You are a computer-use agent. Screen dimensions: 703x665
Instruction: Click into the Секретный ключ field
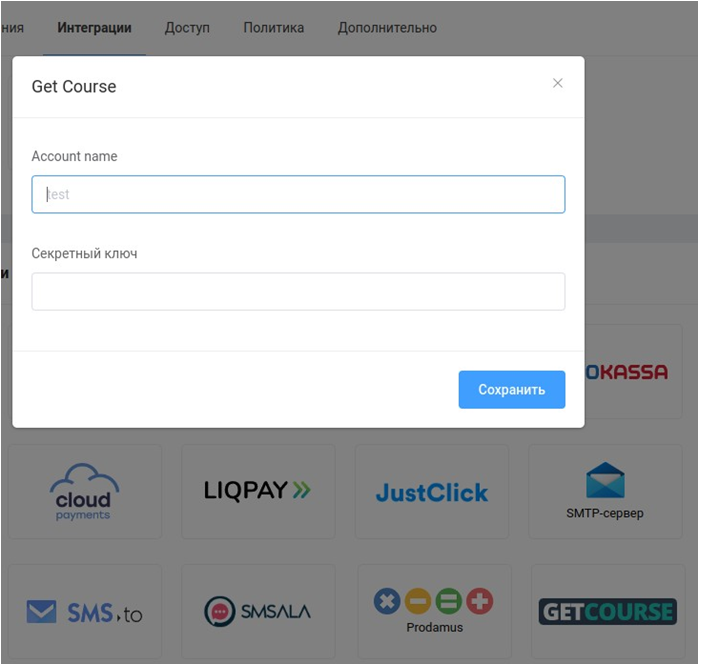298,292
